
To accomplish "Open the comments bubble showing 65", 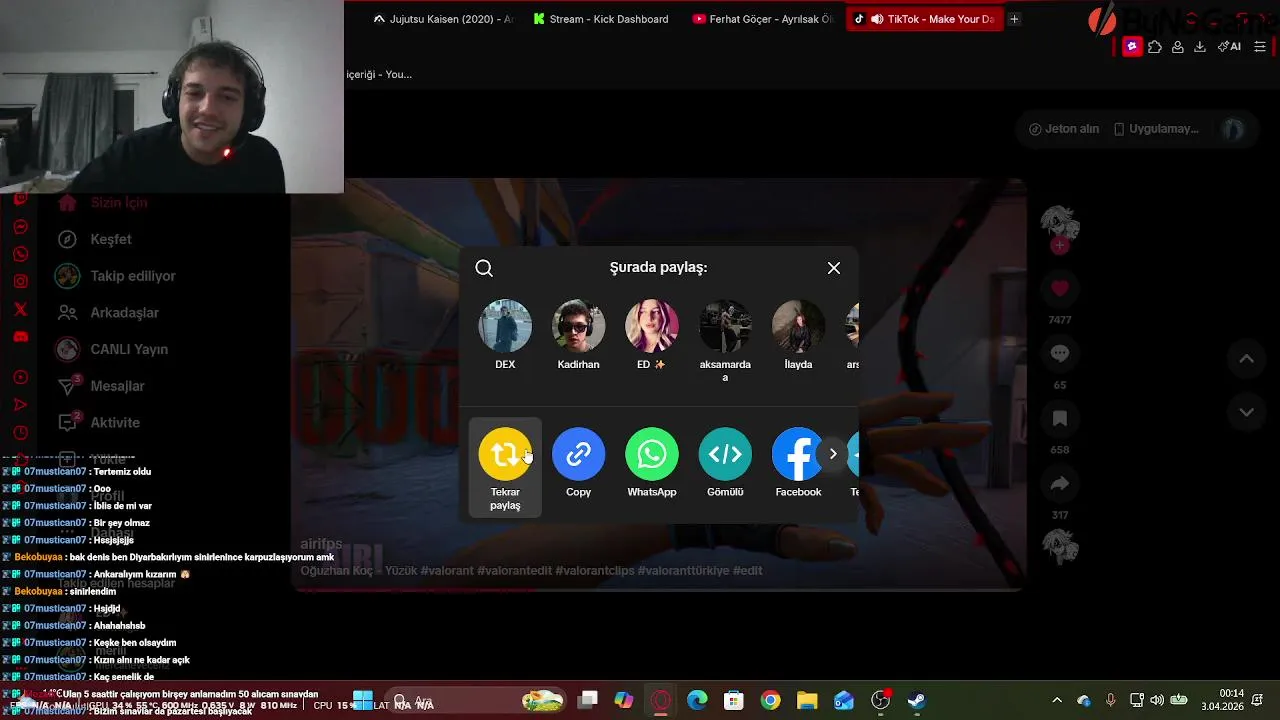I will click(x=1060, y=353).
